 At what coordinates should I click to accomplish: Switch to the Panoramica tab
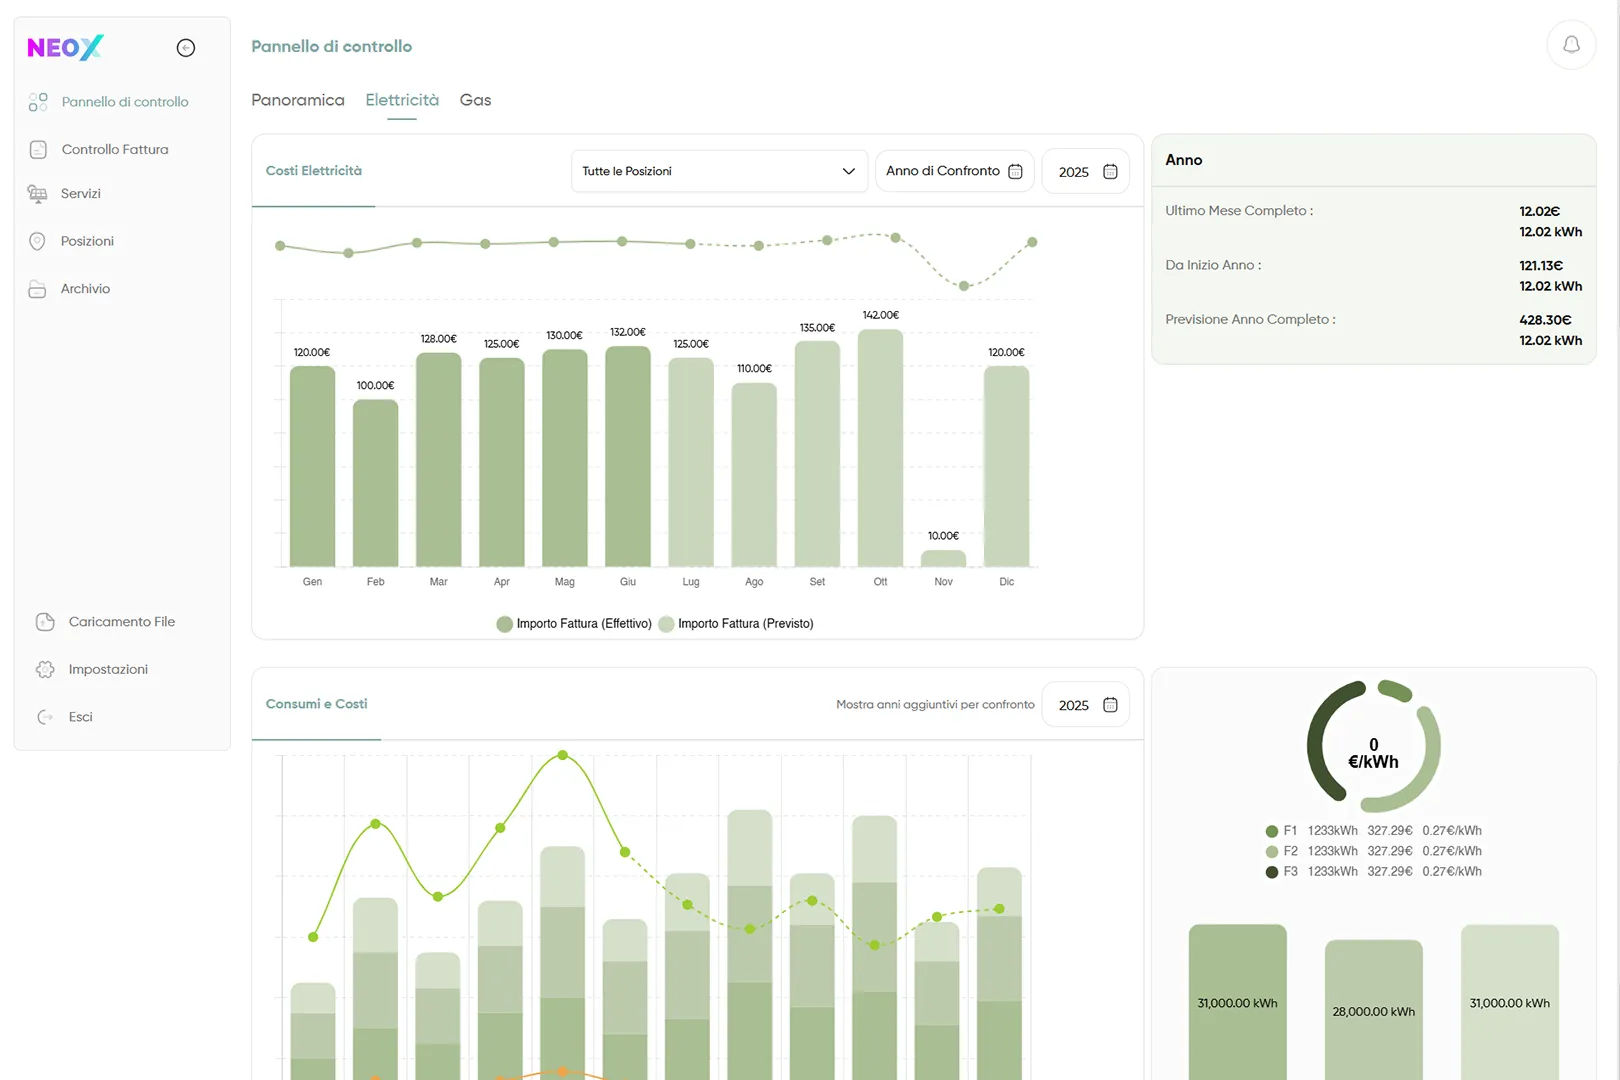[298, 100]
